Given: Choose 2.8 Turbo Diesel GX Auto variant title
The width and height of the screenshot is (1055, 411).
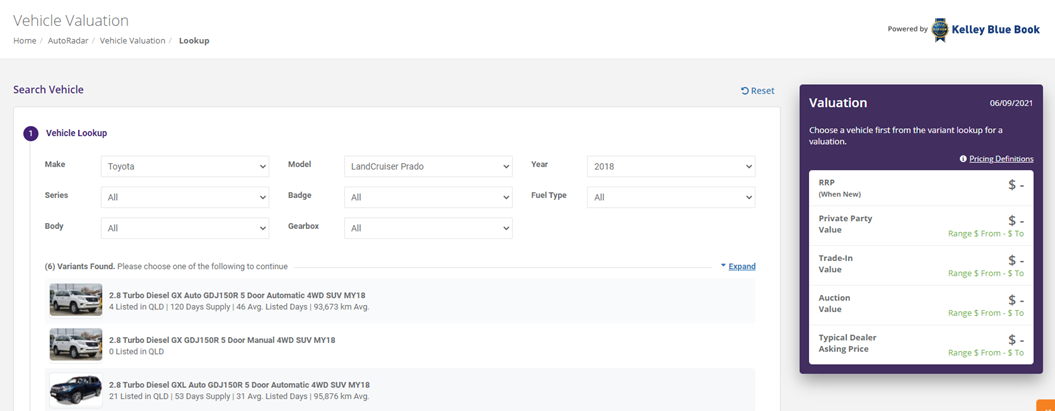Looking at the screenshot, I should point(237,295).
